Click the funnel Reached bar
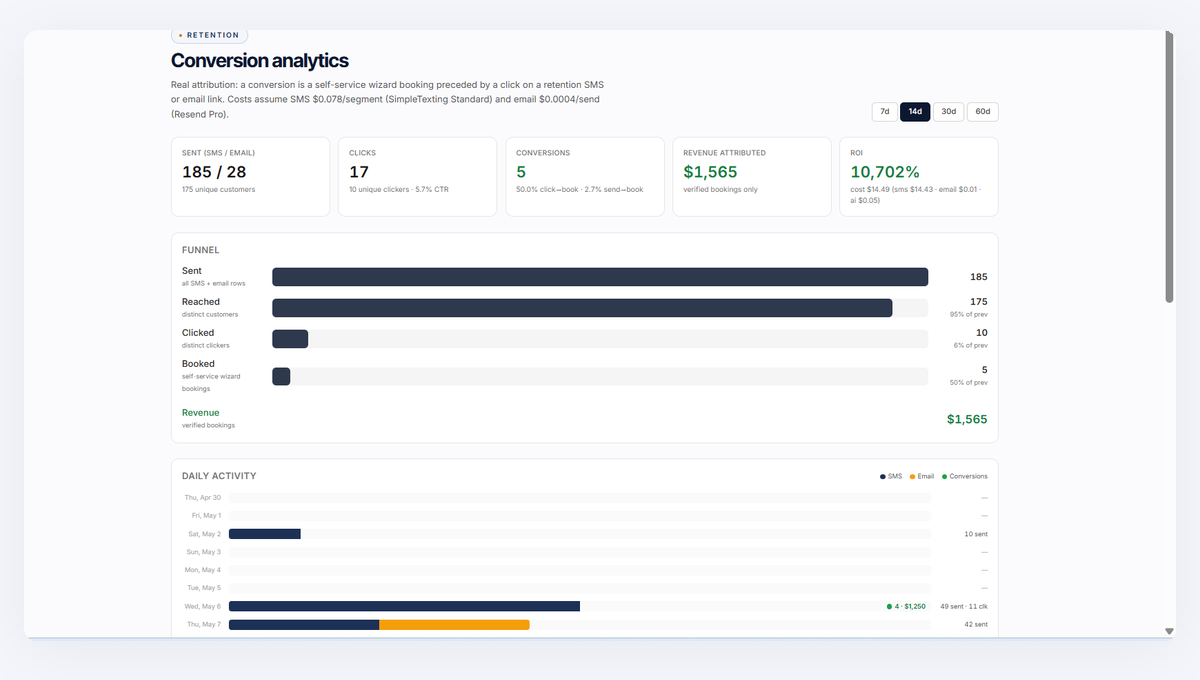1200x680 pixels. [x=582, y=308]
